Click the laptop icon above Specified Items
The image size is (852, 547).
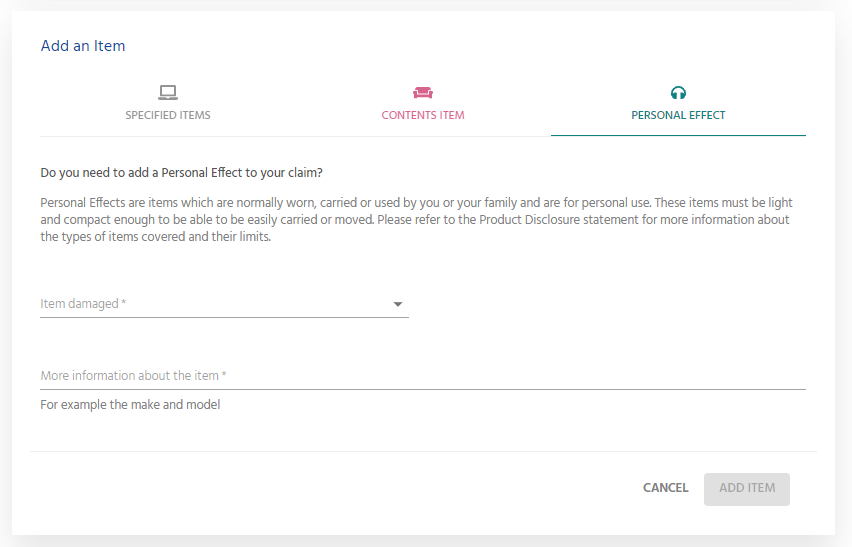coord(168,92)
